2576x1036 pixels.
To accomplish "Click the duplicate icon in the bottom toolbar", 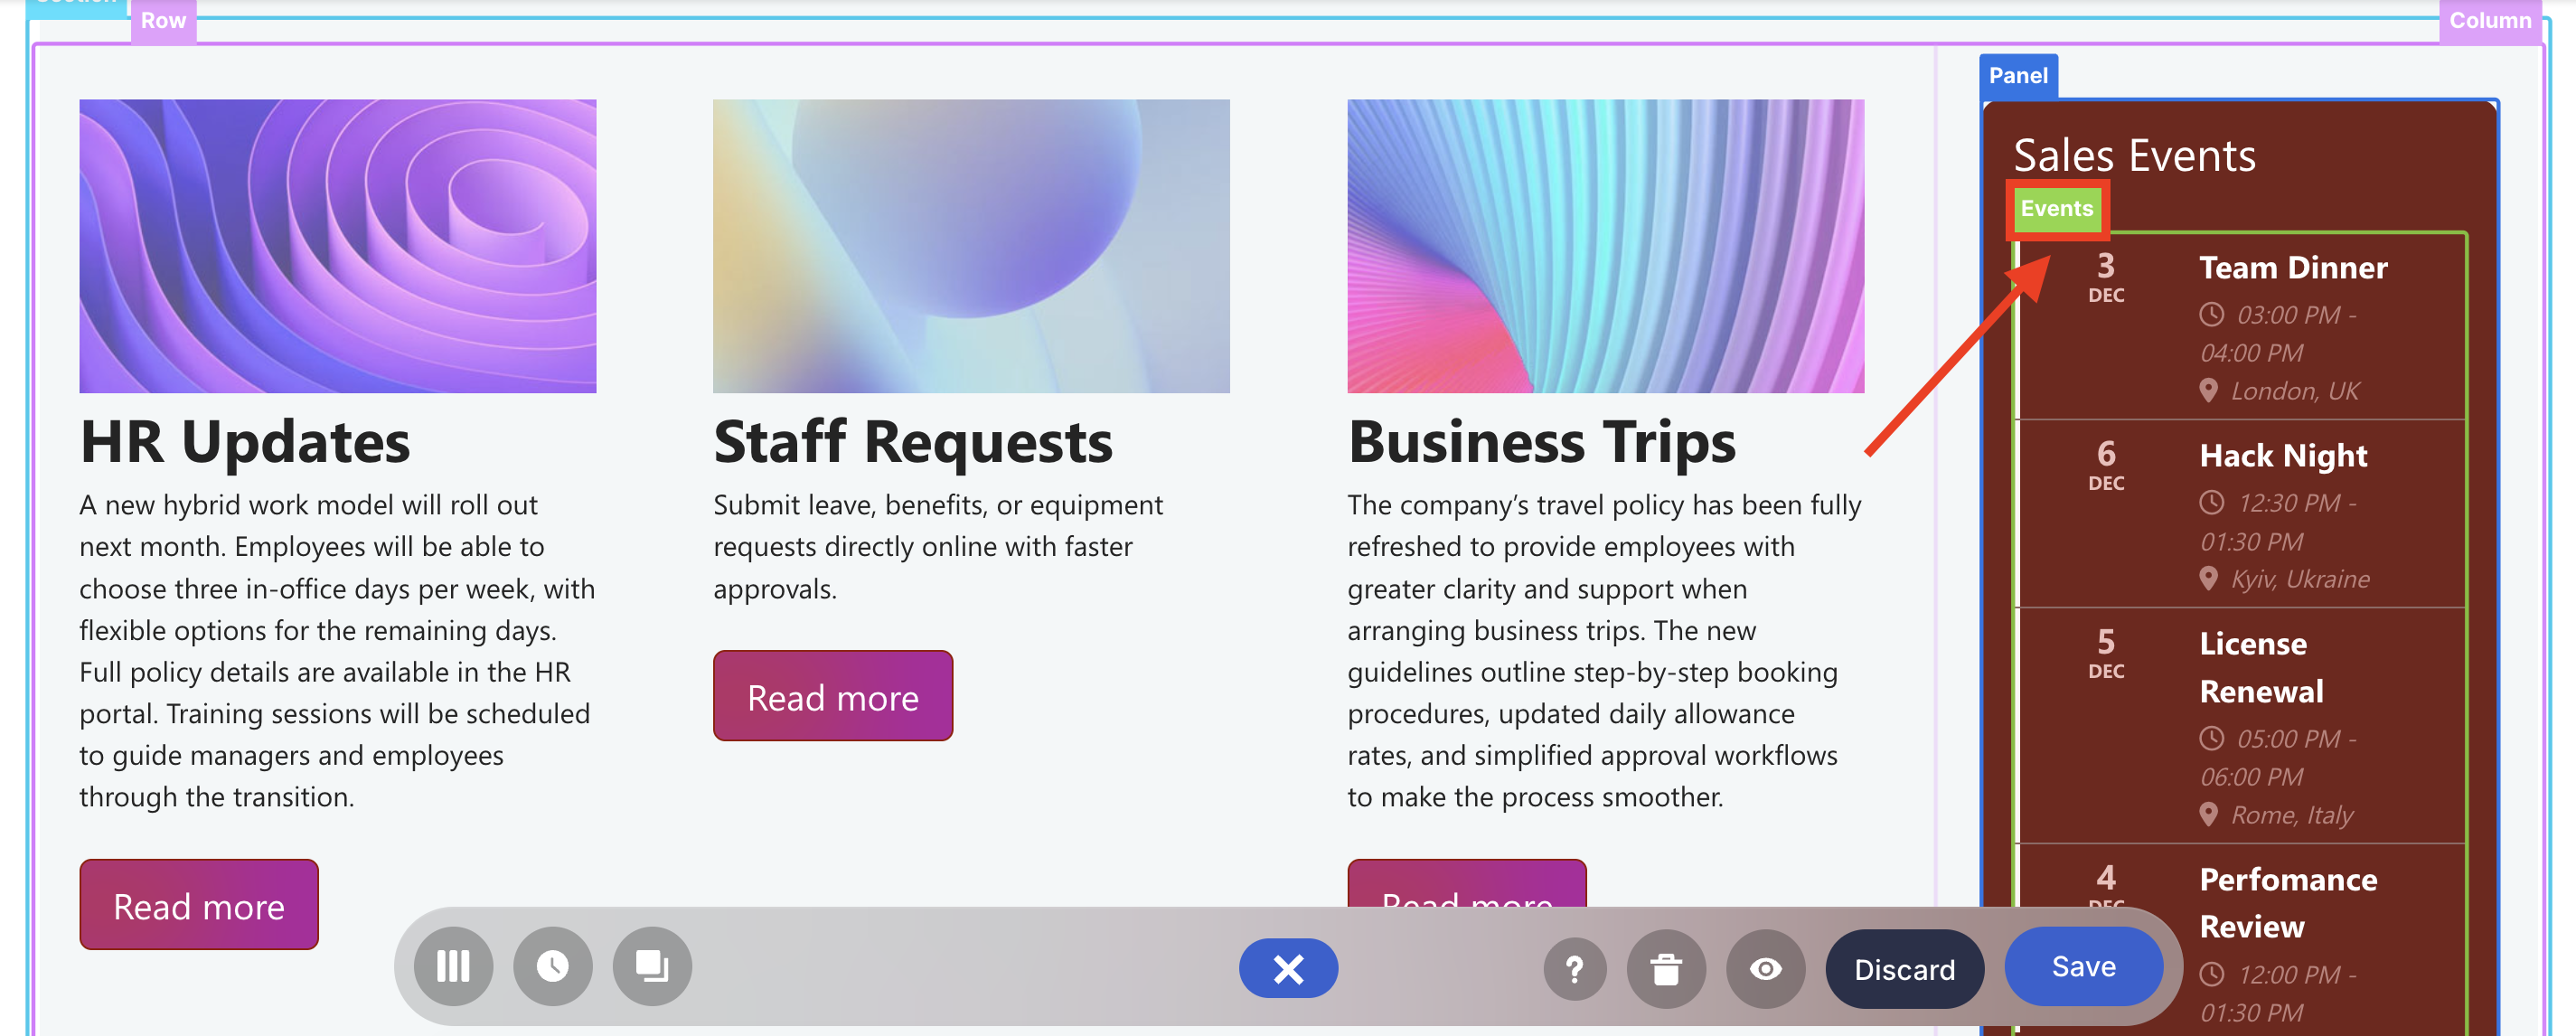I will point(651,967).
